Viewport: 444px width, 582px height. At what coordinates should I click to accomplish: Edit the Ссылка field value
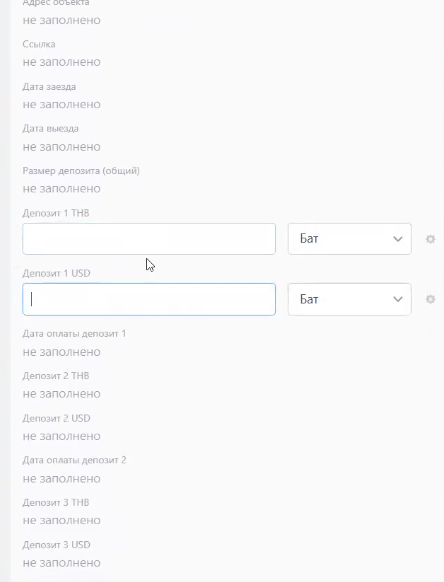(x=62, y=62)
